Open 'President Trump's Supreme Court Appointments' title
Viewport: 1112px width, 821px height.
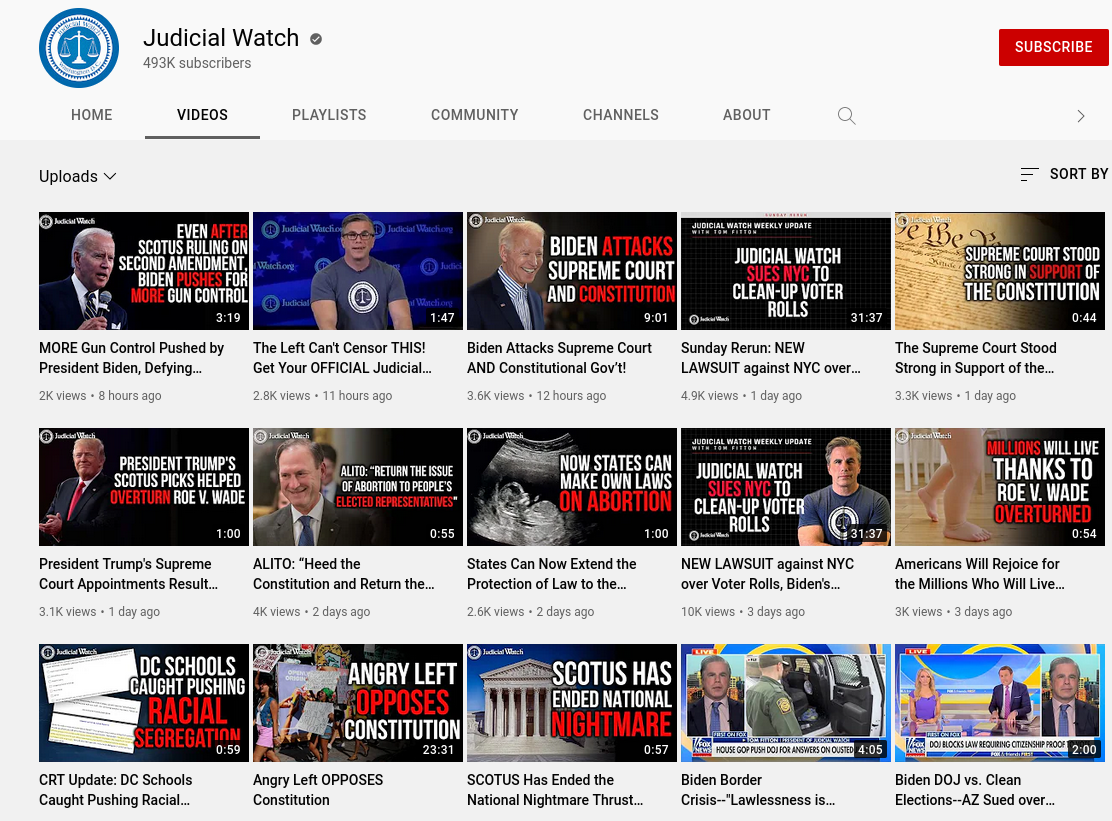pyautogui.click(x=128, y=574)
